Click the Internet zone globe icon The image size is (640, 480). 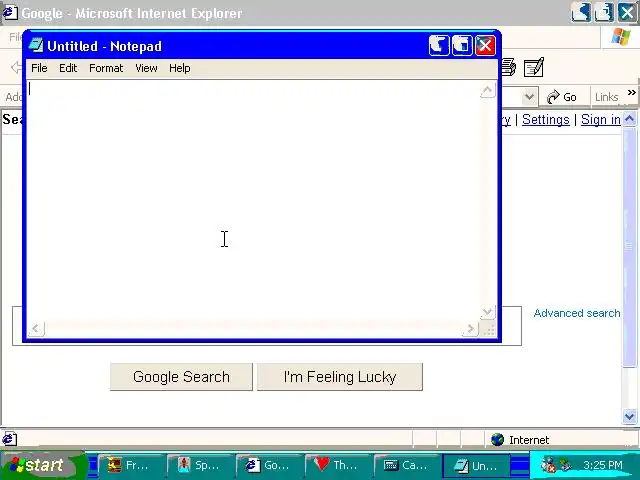coord(498,440)
